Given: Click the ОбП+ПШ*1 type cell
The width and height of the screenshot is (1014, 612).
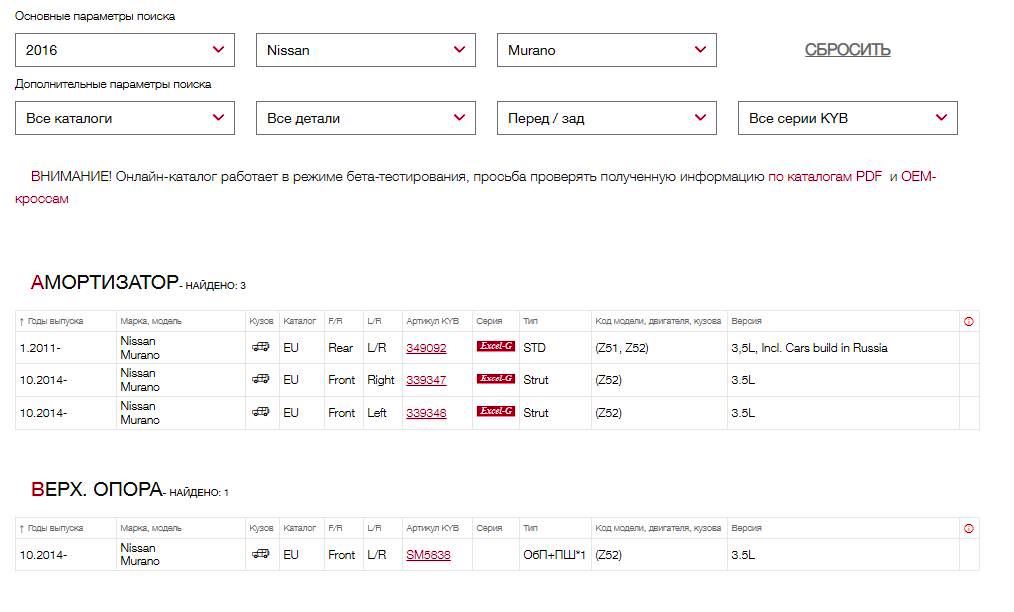Looking at the screenshot, I should tap(554, 555).
